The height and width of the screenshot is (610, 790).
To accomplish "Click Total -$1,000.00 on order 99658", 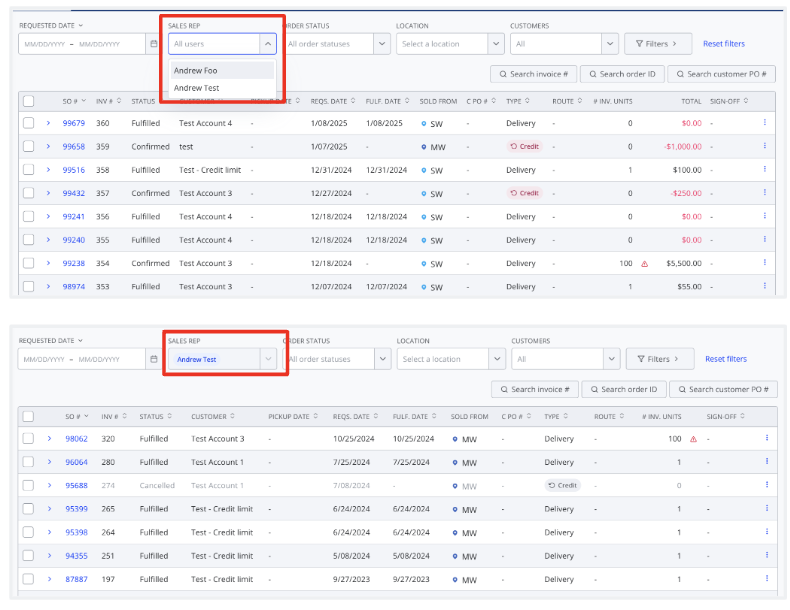I will tap(683, 147).
